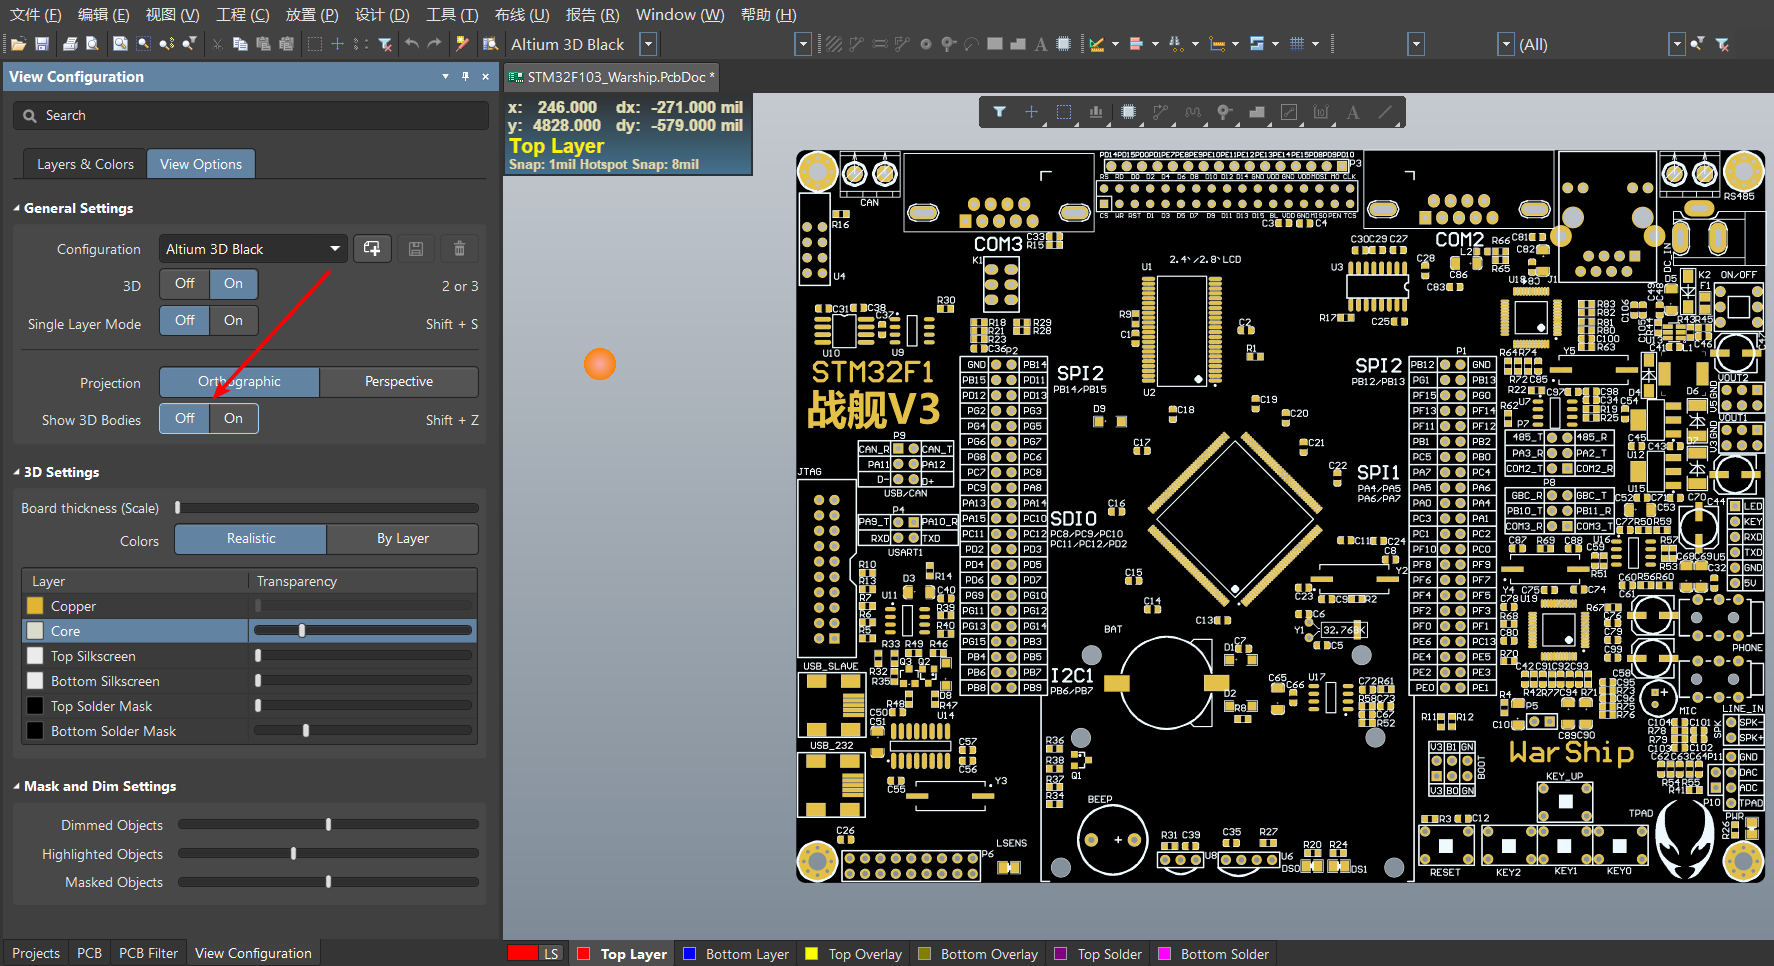Select the Top Solder layer tab
Viewport: 1774px width, 966px height.
click(1098, 954)
